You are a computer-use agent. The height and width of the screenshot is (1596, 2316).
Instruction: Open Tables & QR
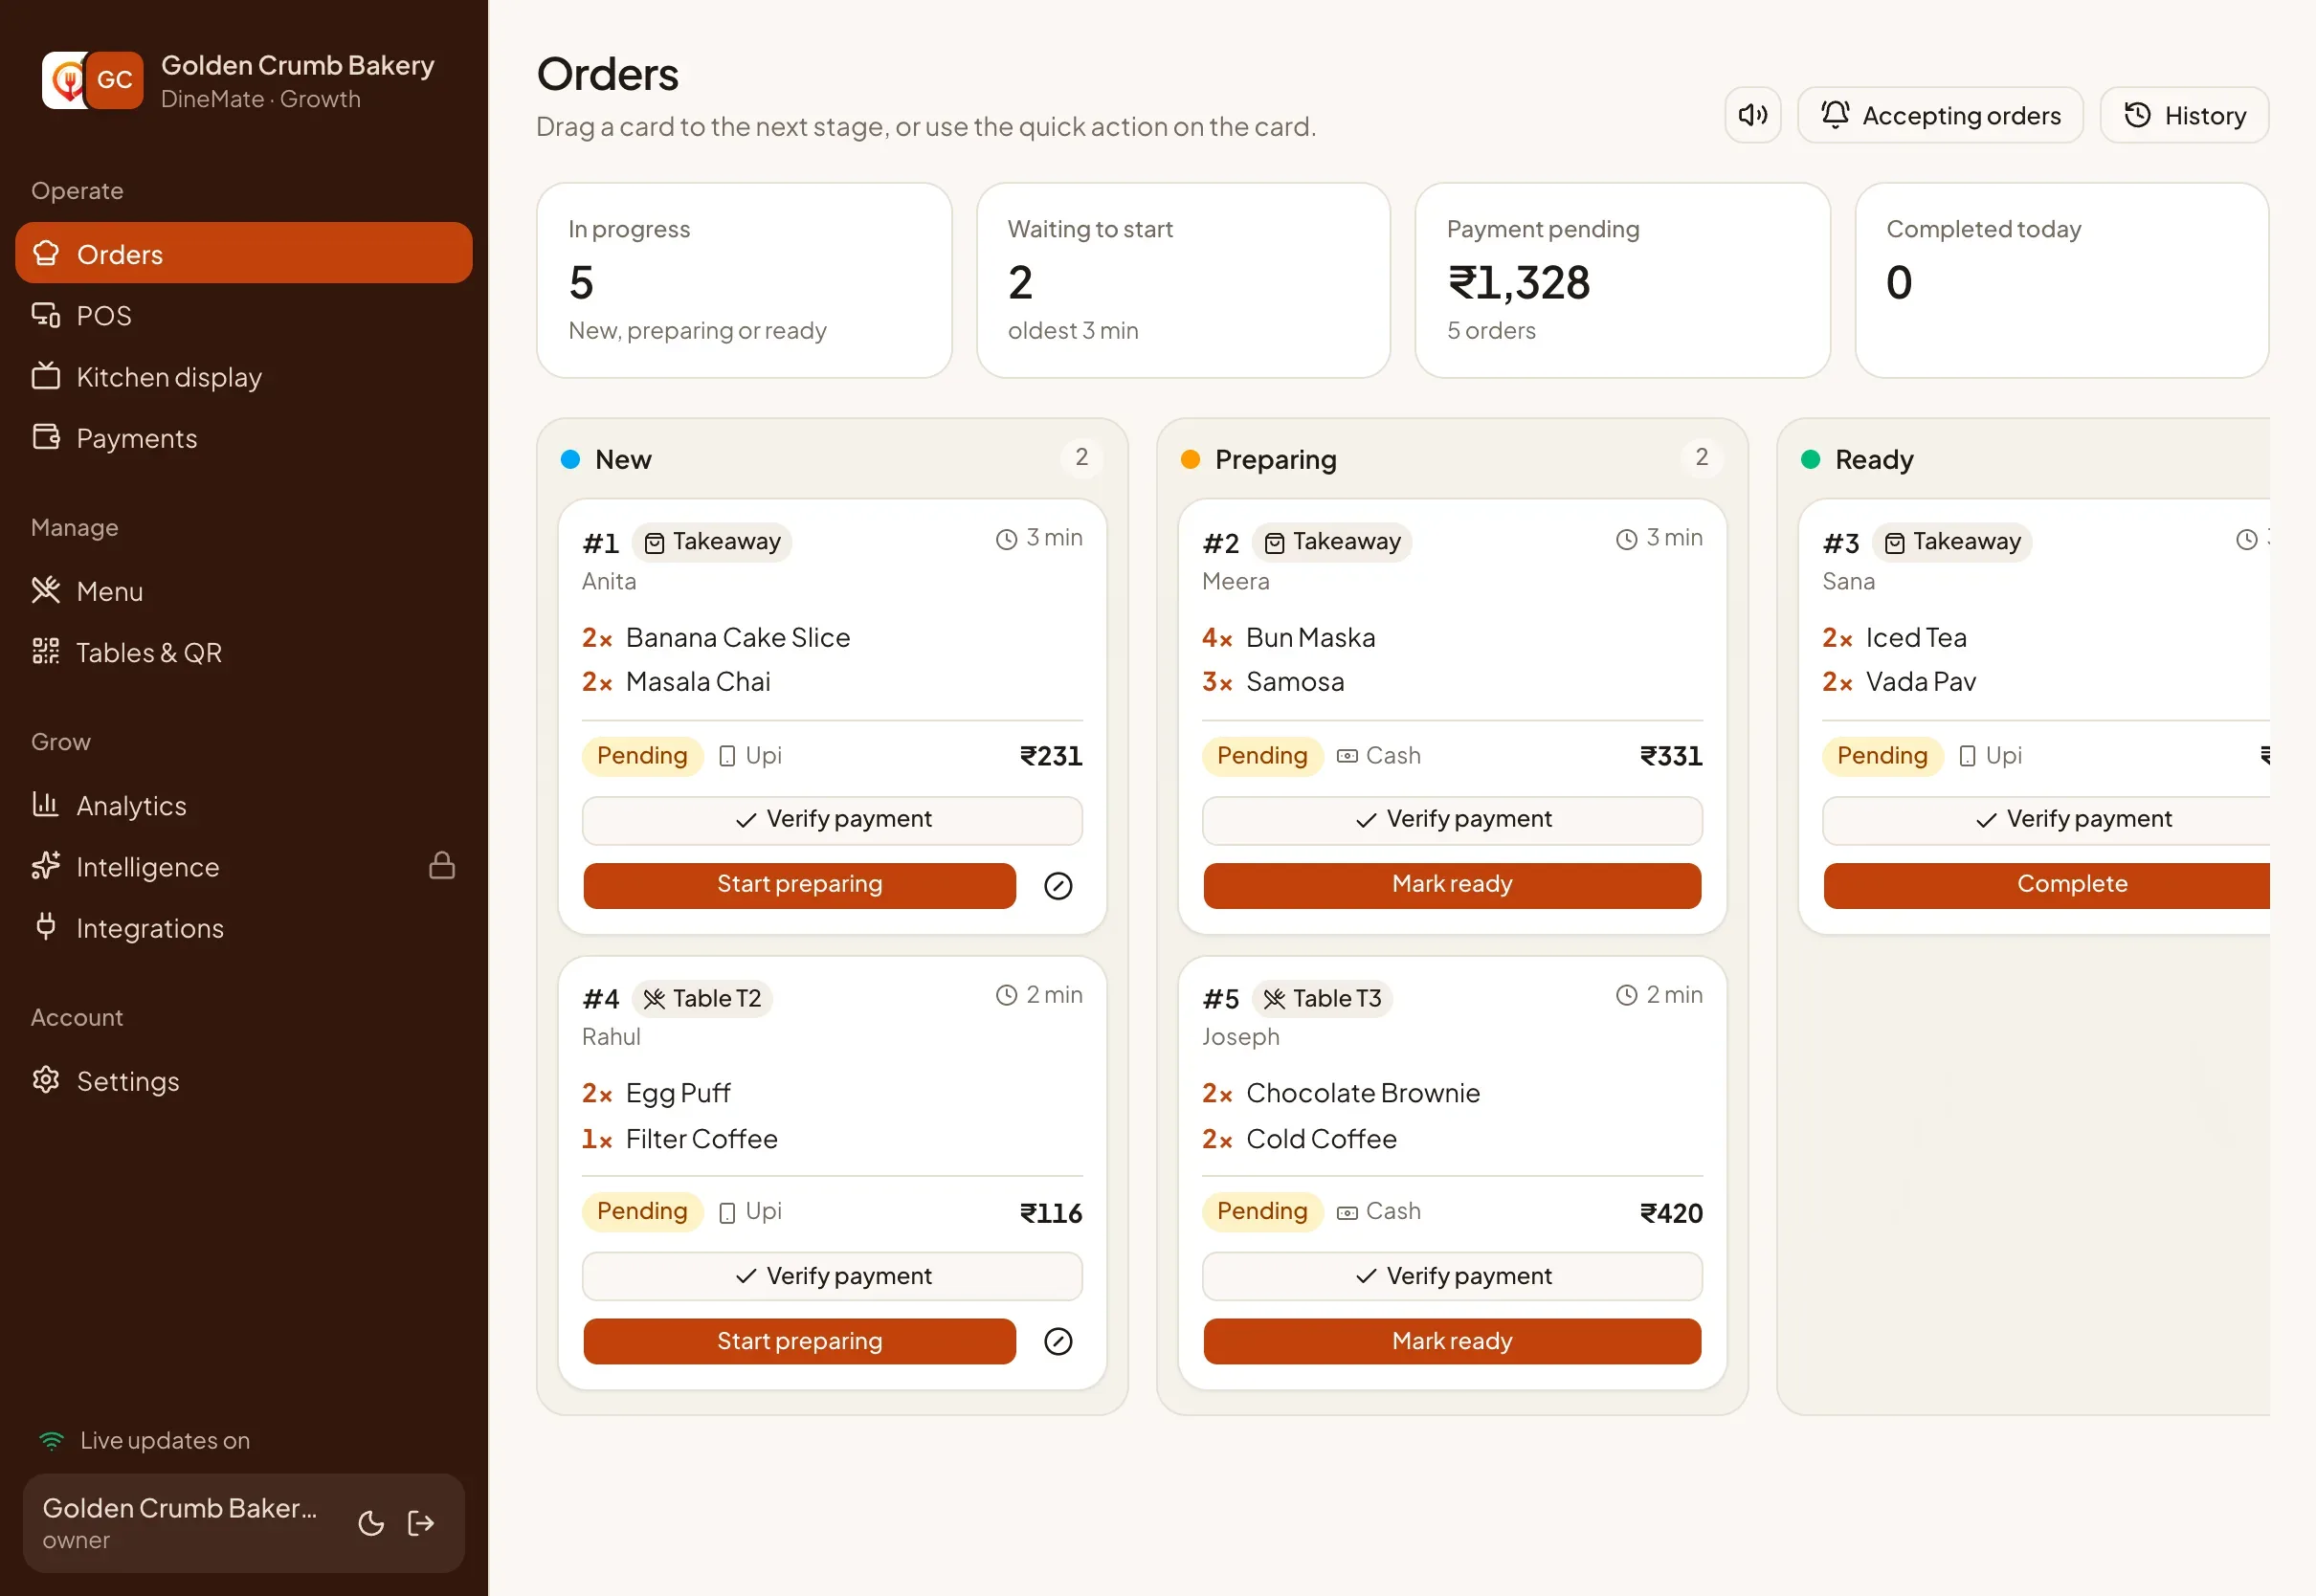[244, 653]
